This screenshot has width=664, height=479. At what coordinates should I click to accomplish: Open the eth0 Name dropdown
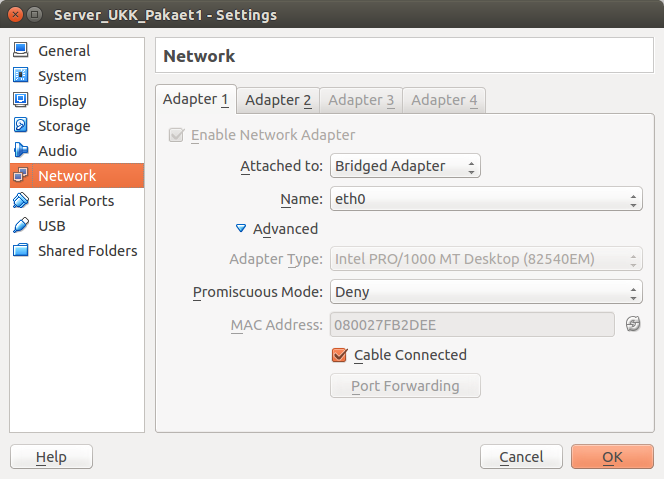(x=486, y=199)
